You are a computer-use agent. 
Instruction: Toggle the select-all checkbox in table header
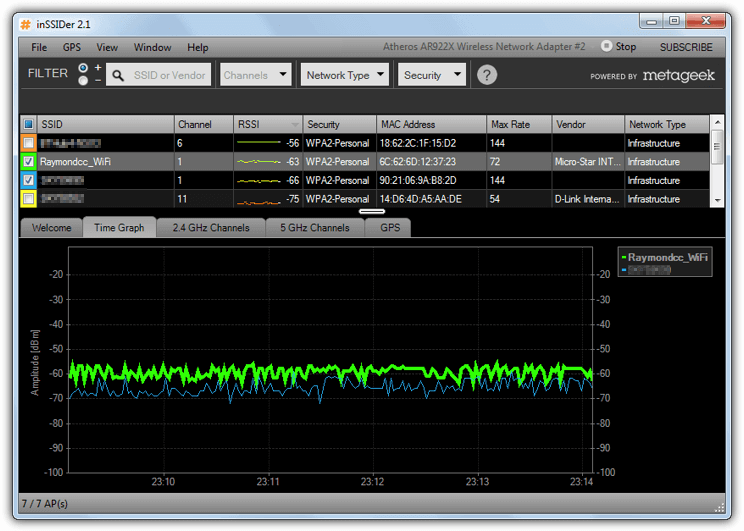[28, 124]
